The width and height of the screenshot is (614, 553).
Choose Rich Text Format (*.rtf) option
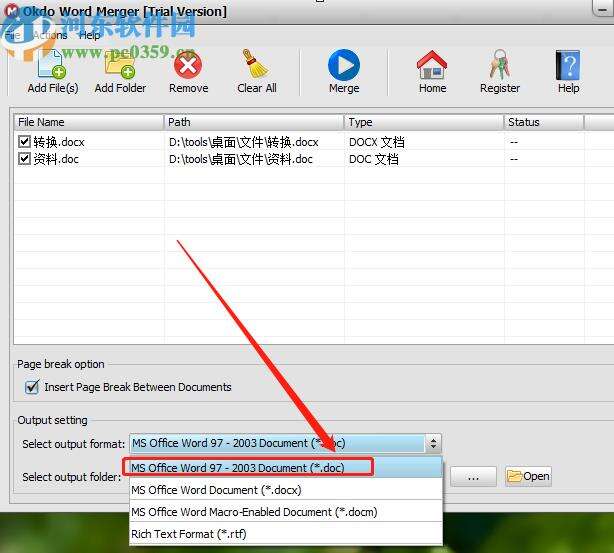point(286,533)
